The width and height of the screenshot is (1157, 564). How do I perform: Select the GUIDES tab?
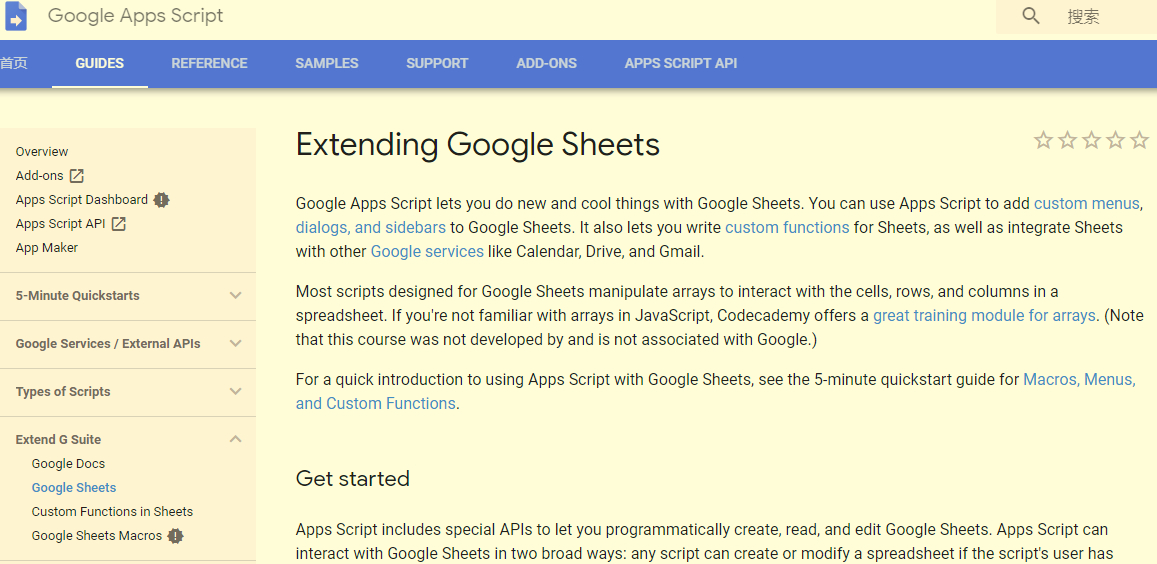100,63
